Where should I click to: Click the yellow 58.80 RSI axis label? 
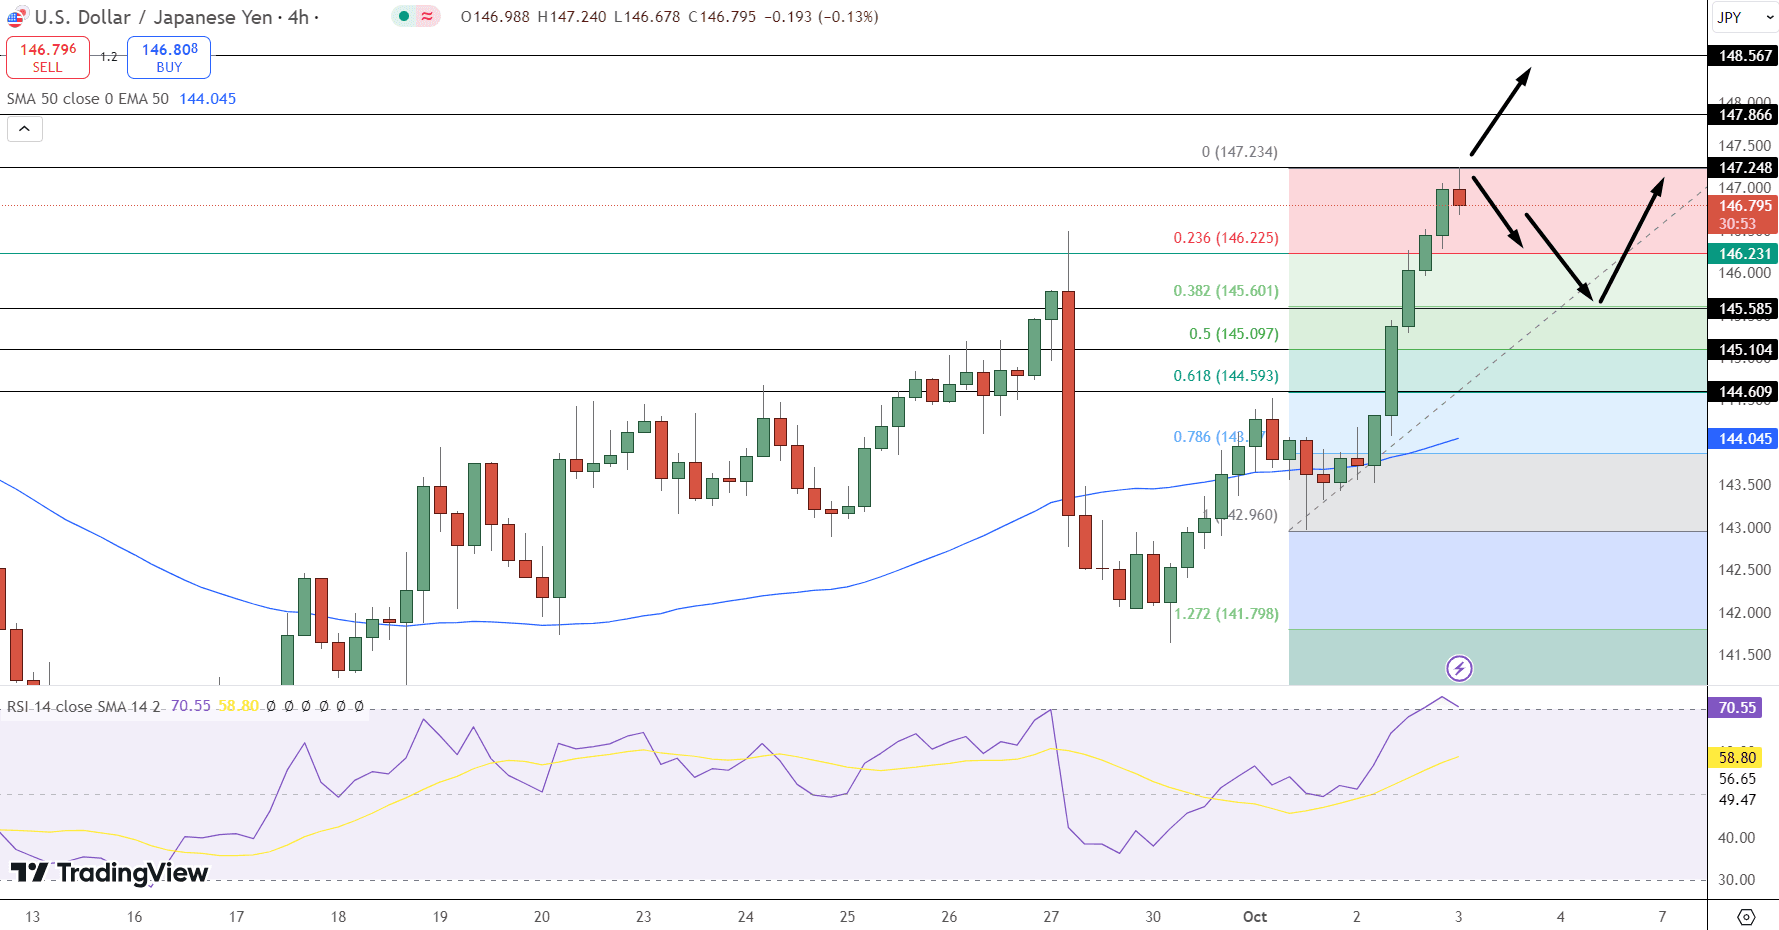(x=1736, y=758)
